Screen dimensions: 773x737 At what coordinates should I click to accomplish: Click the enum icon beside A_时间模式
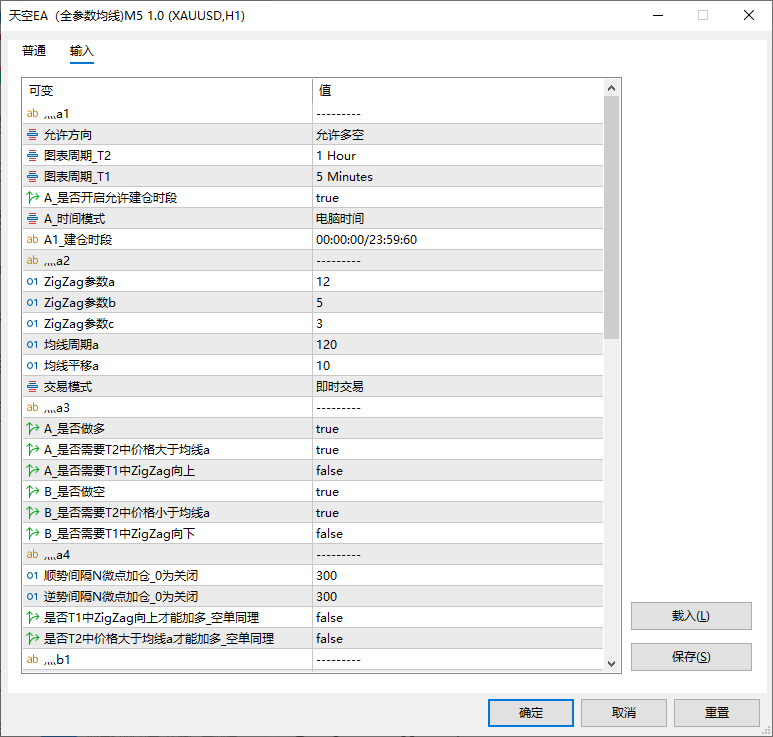[x=33, y=218]
